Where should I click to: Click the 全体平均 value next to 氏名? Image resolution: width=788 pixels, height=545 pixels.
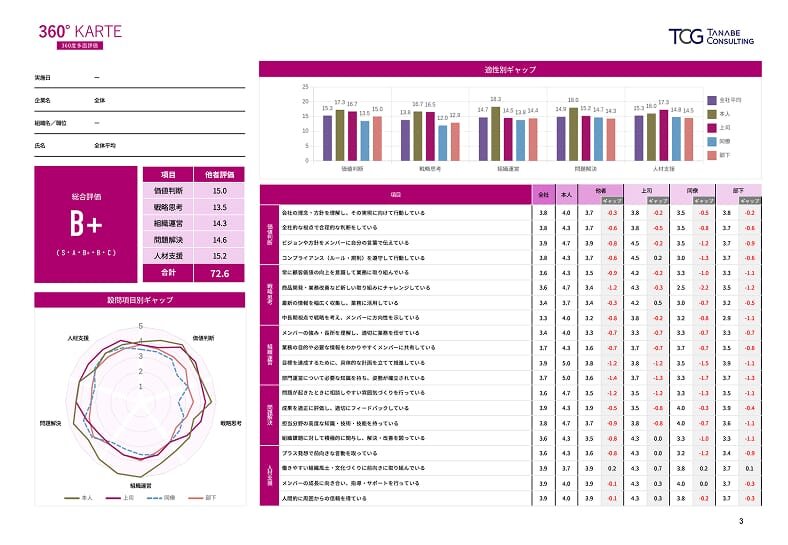coord(105,145)
